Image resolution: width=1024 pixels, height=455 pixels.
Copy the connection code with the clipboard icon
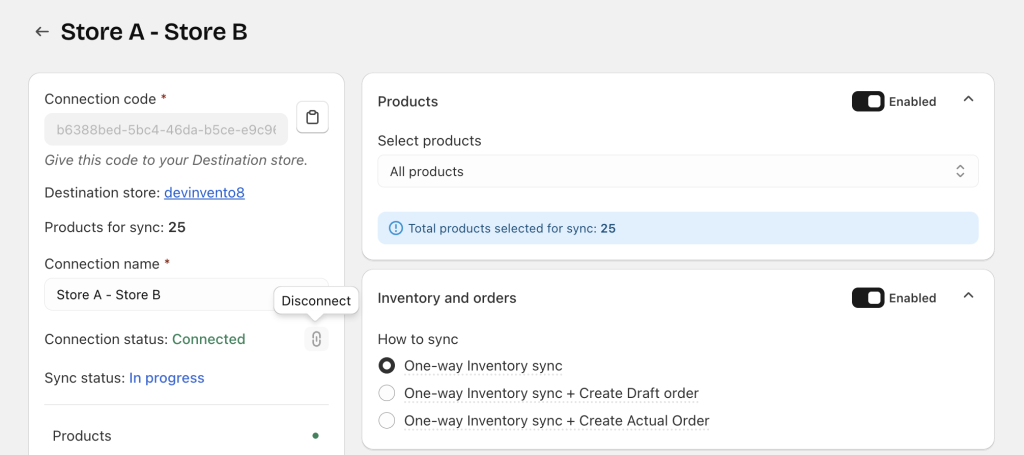312,118
